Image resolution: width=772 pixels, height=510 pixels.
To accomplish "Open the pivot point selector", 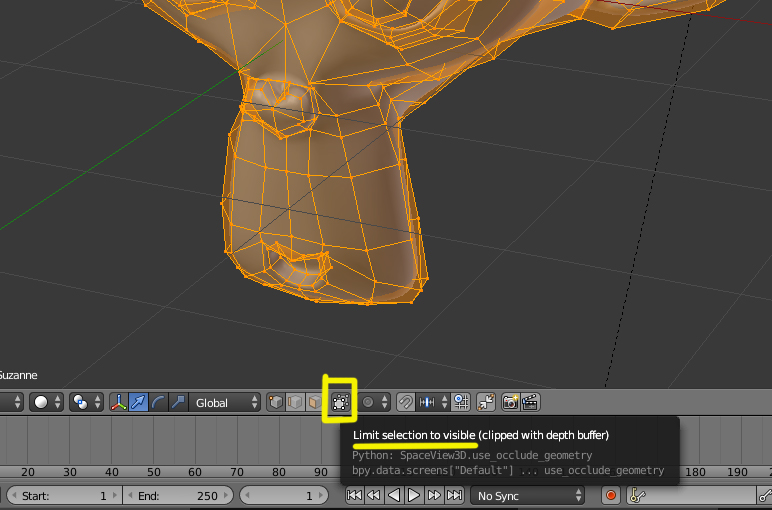I will click(x=86, y=402).
